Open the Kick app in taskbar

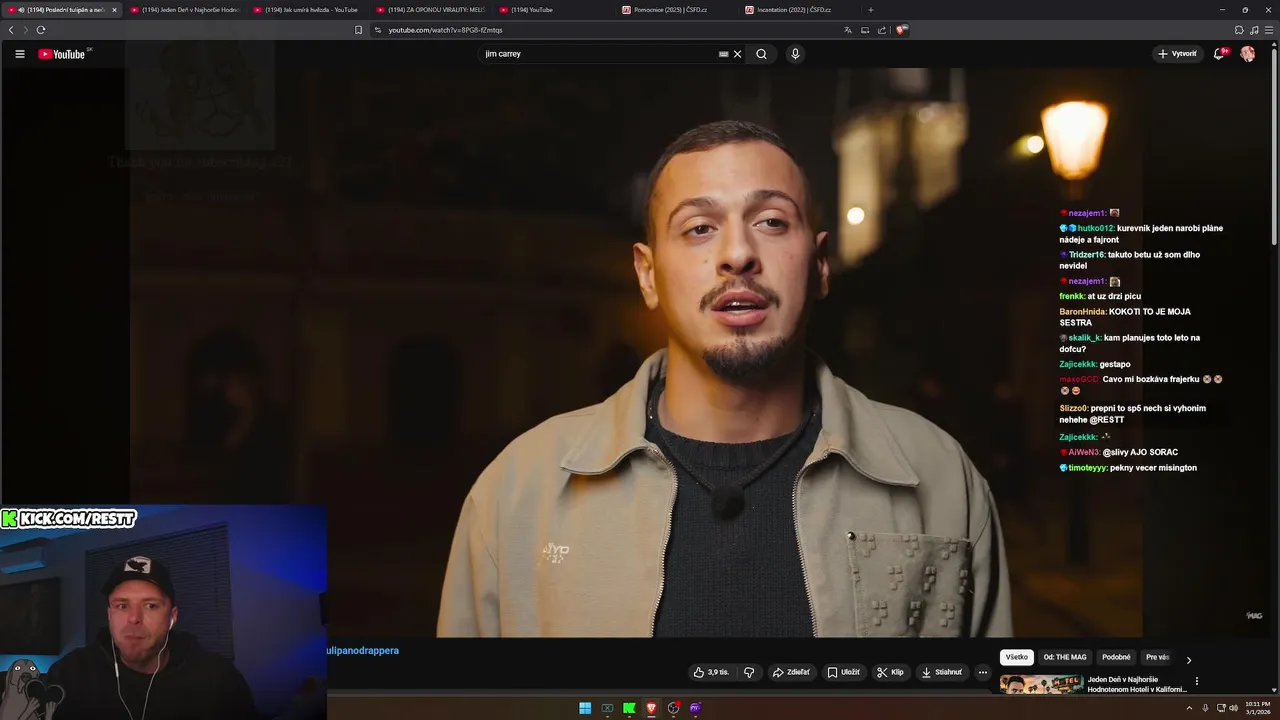[629, 708]
